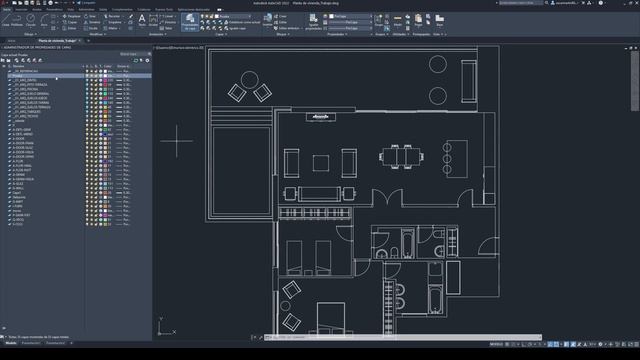Expand the Dibujo panel title
640x360 pixels.
pos(30,34)
